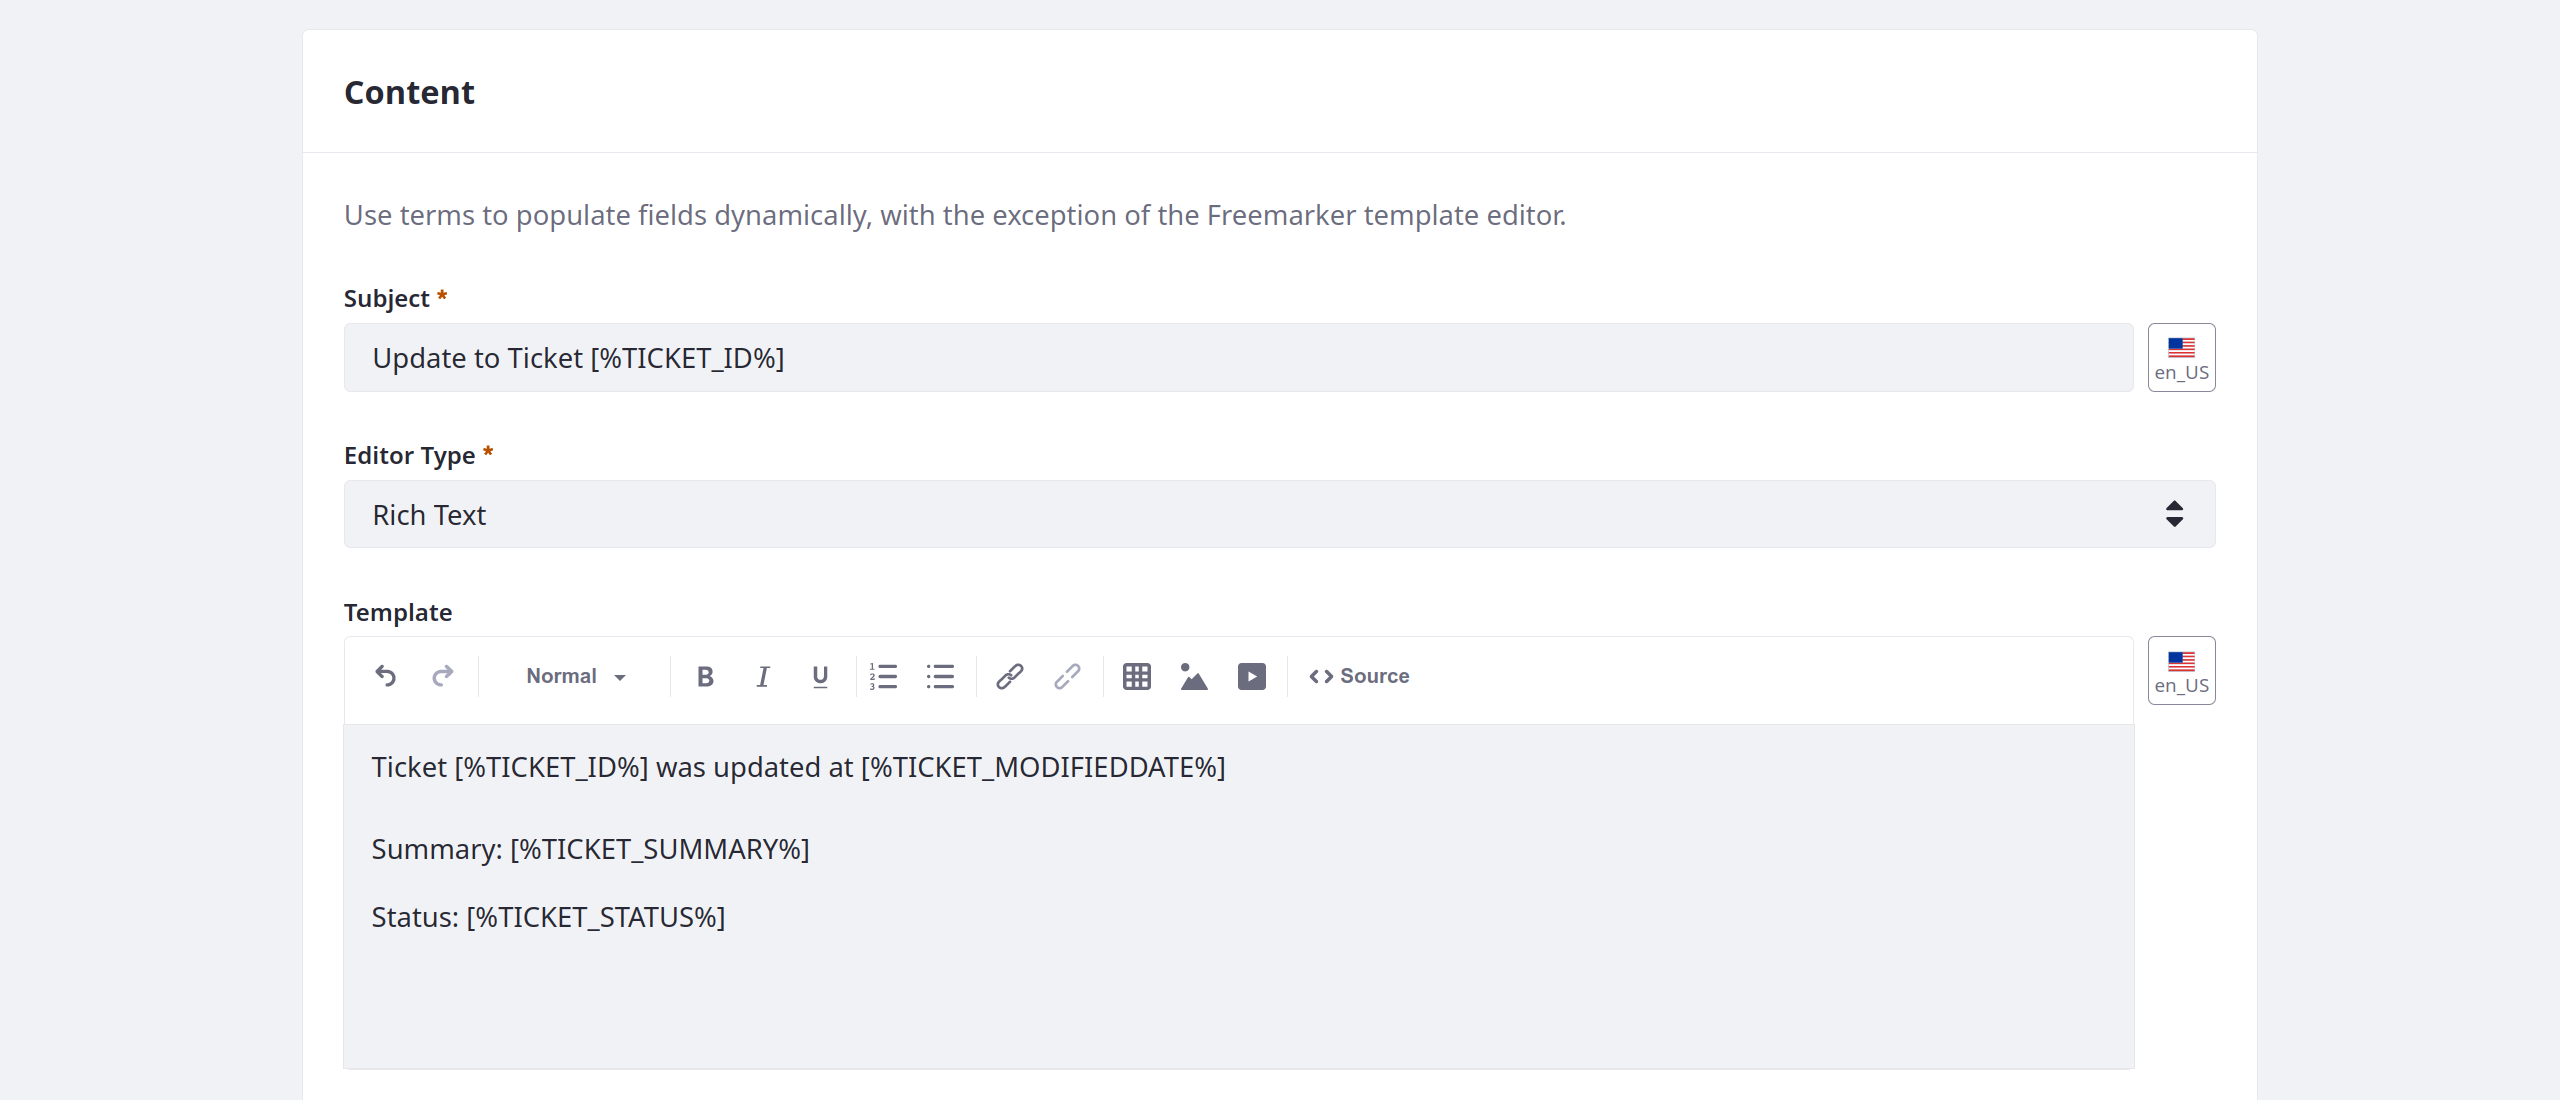This screenshot has height=1100, width=2560.
Task: Click the Bold formatting icon
Action: (x=705, y=676)
